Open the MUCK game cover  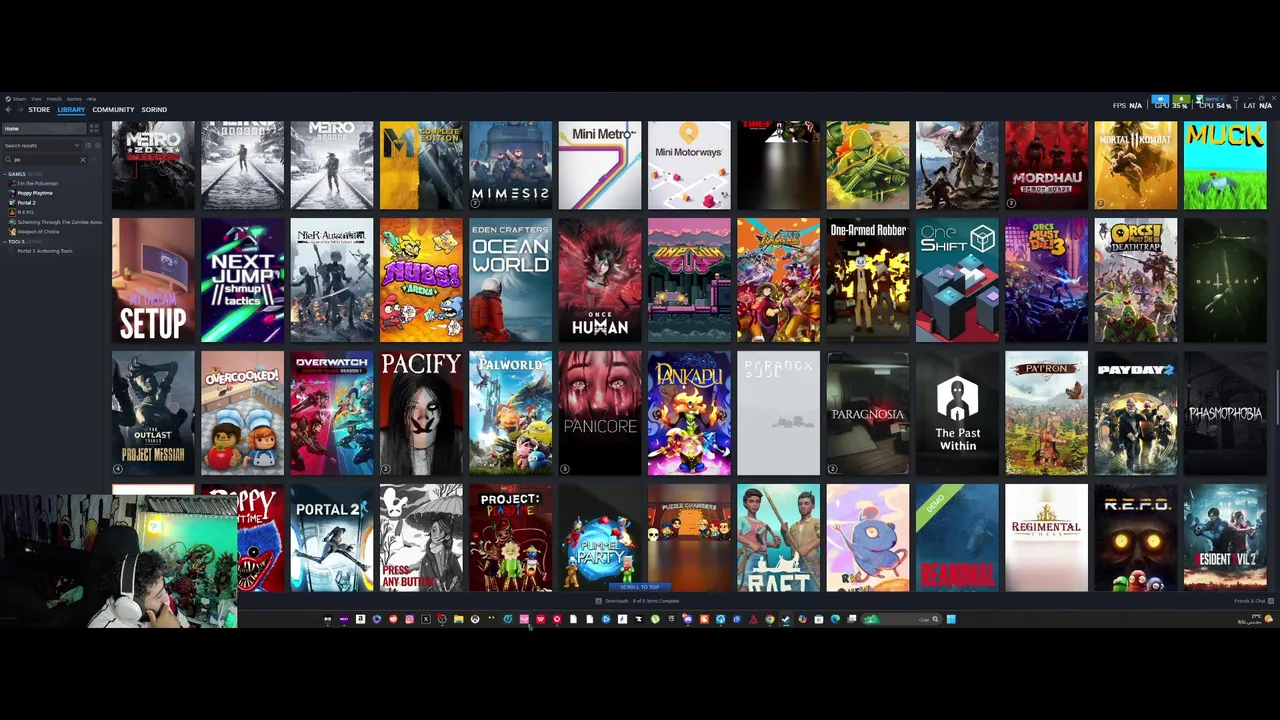(x=1225, y=165)
